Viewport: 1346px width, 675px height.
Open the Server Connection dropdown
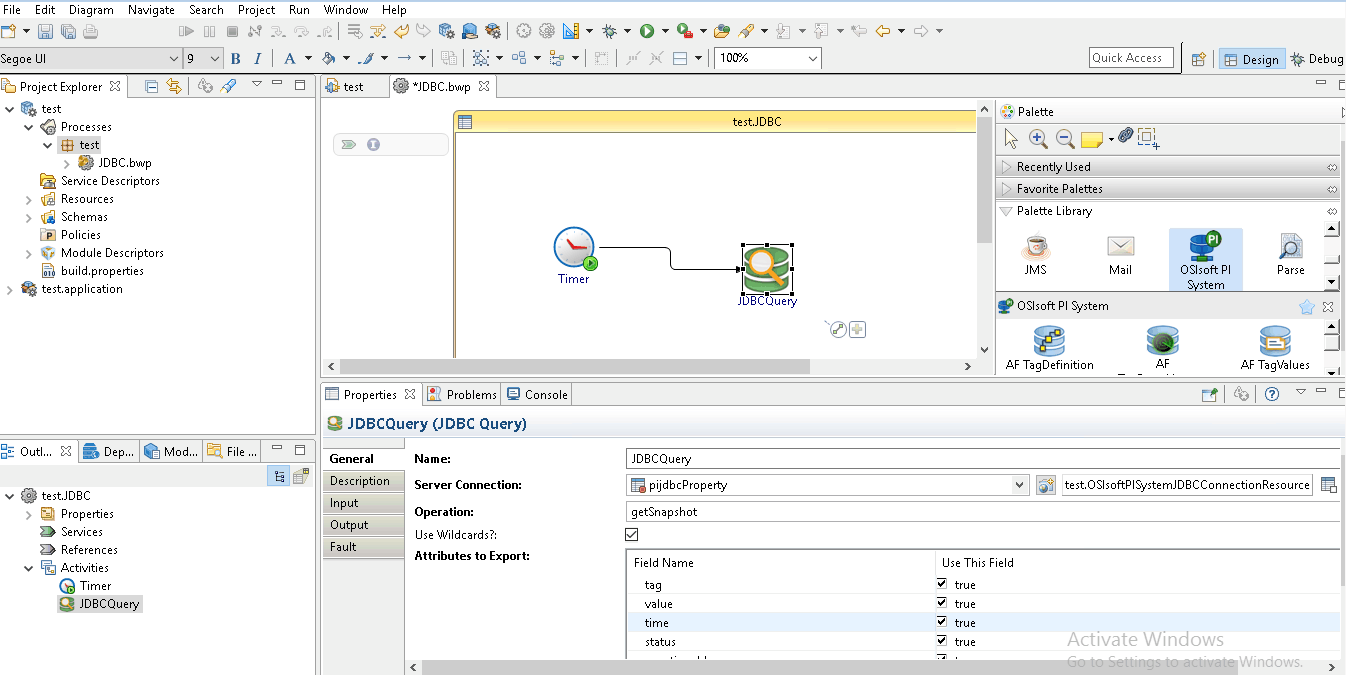pyautogui.click(x=1019, y=485)
